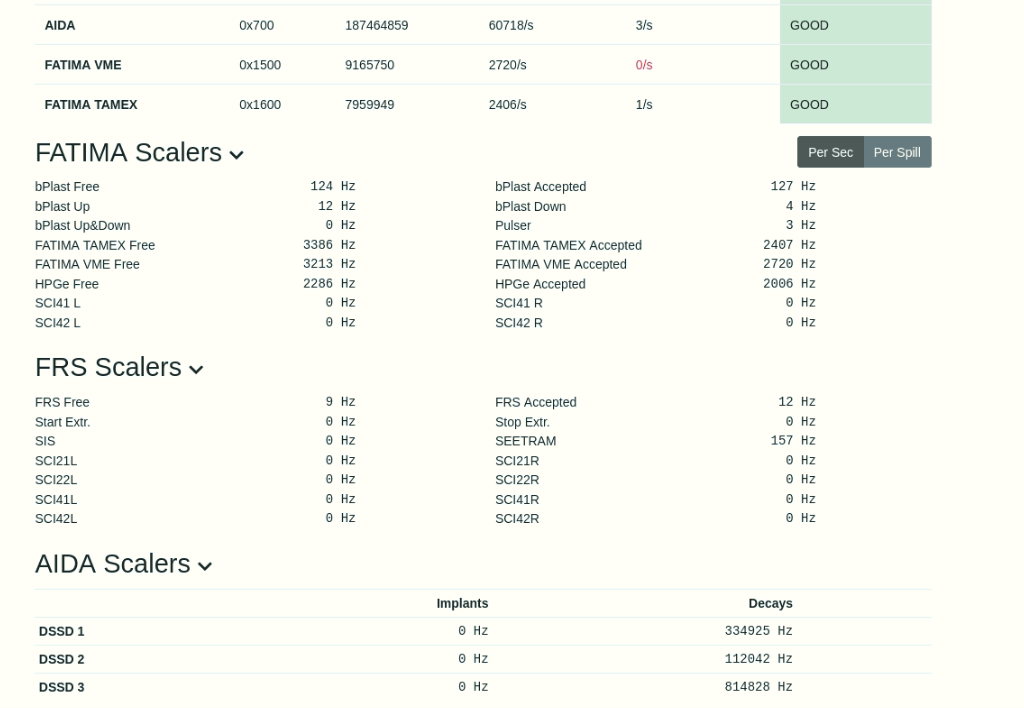The image size is (1024, 708).
Task: Select the DSSD 3 row label
Action: [61, 687]
